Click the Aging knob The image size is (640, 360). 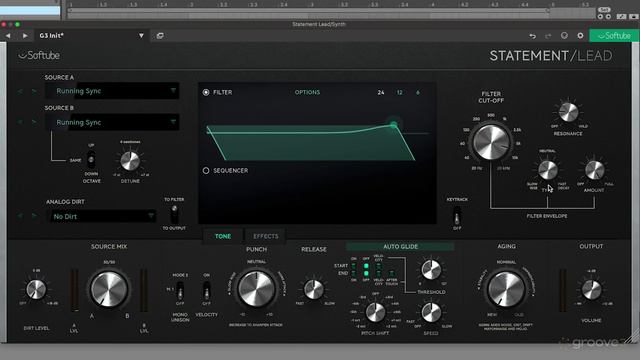click(x=506, y=289)
